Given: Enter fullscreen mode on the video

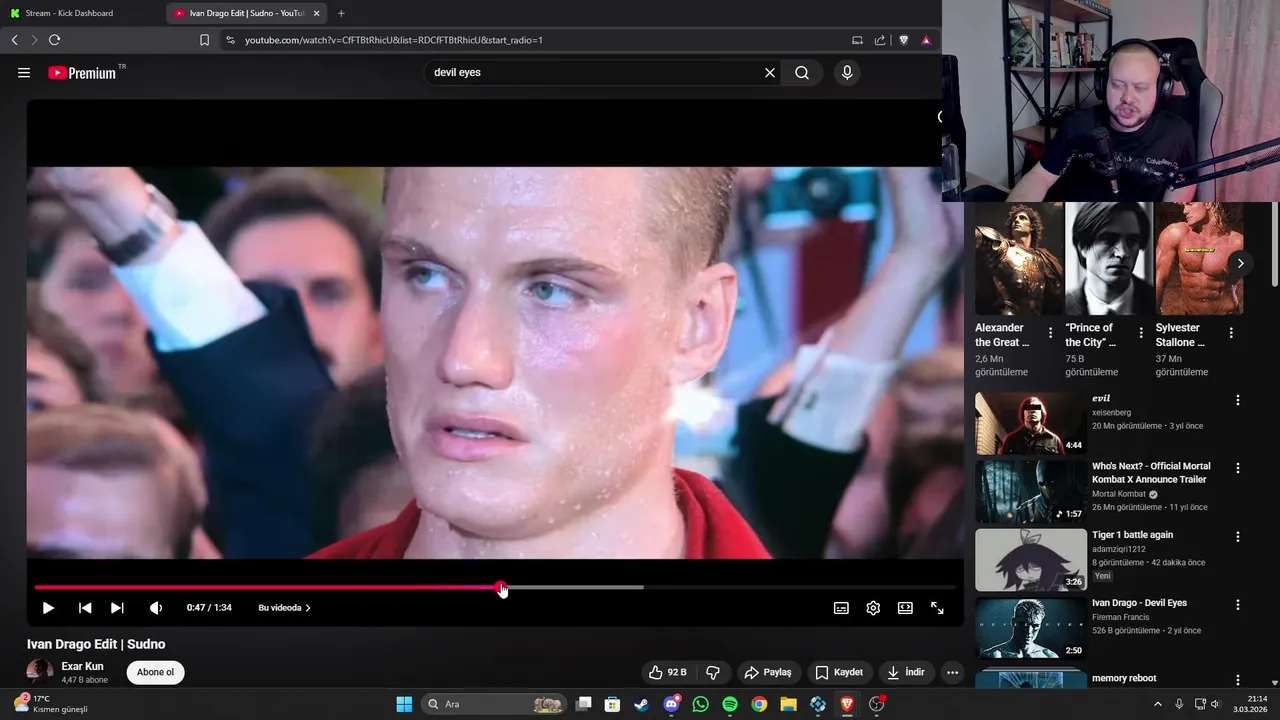Looking at the screenshot, I should point(937,608).
